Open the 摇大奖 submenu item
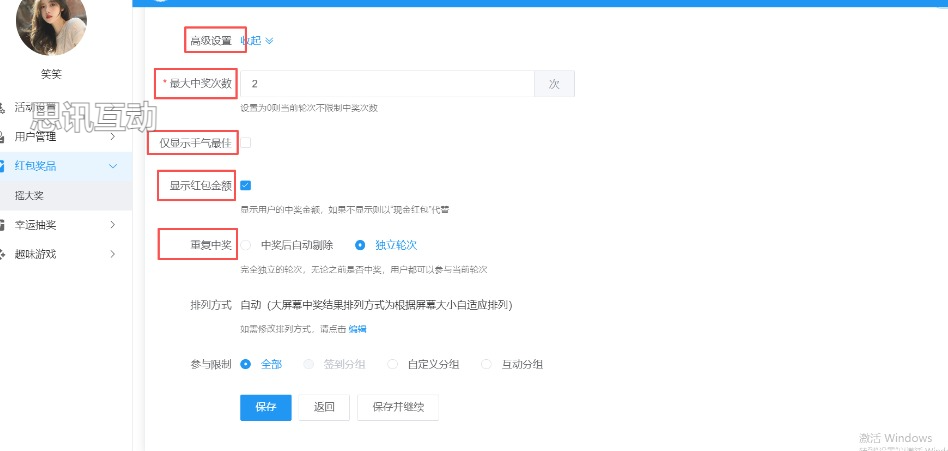Viewport: 948px width, 451px height. tap(28, 195)
